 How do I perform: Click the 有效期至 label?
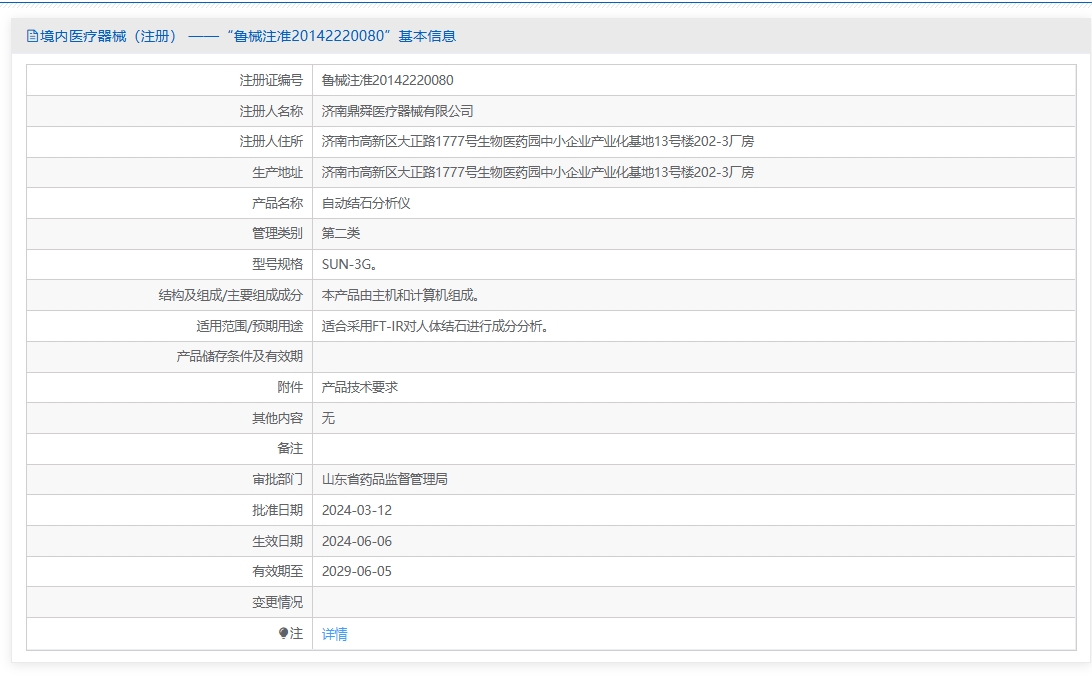(x=277, y=571)
